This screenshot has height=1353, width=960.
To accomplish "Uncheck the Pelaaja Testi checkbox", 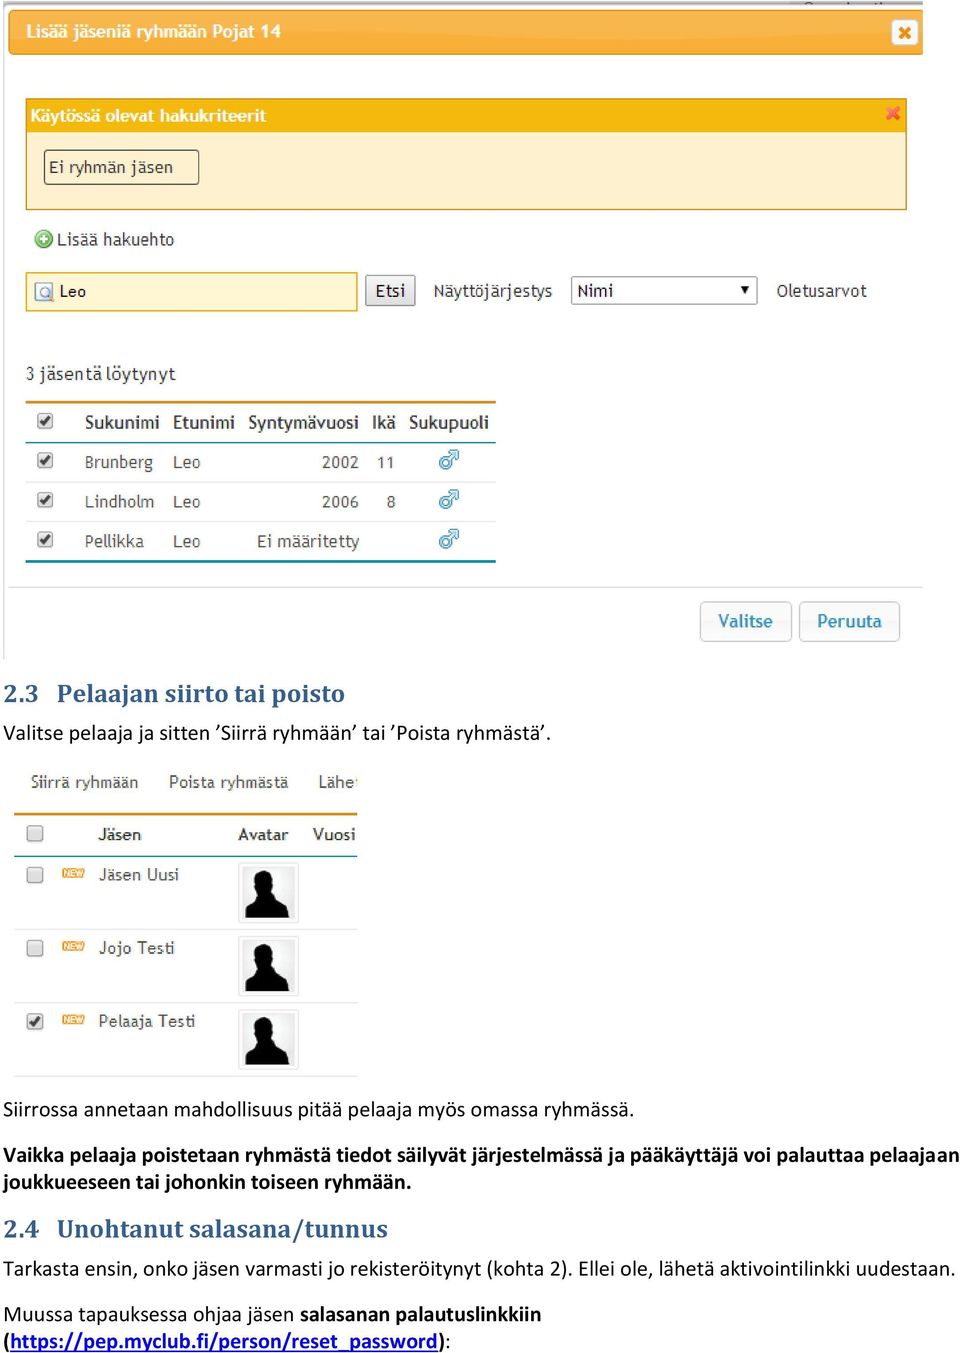I will (35, 1021).
